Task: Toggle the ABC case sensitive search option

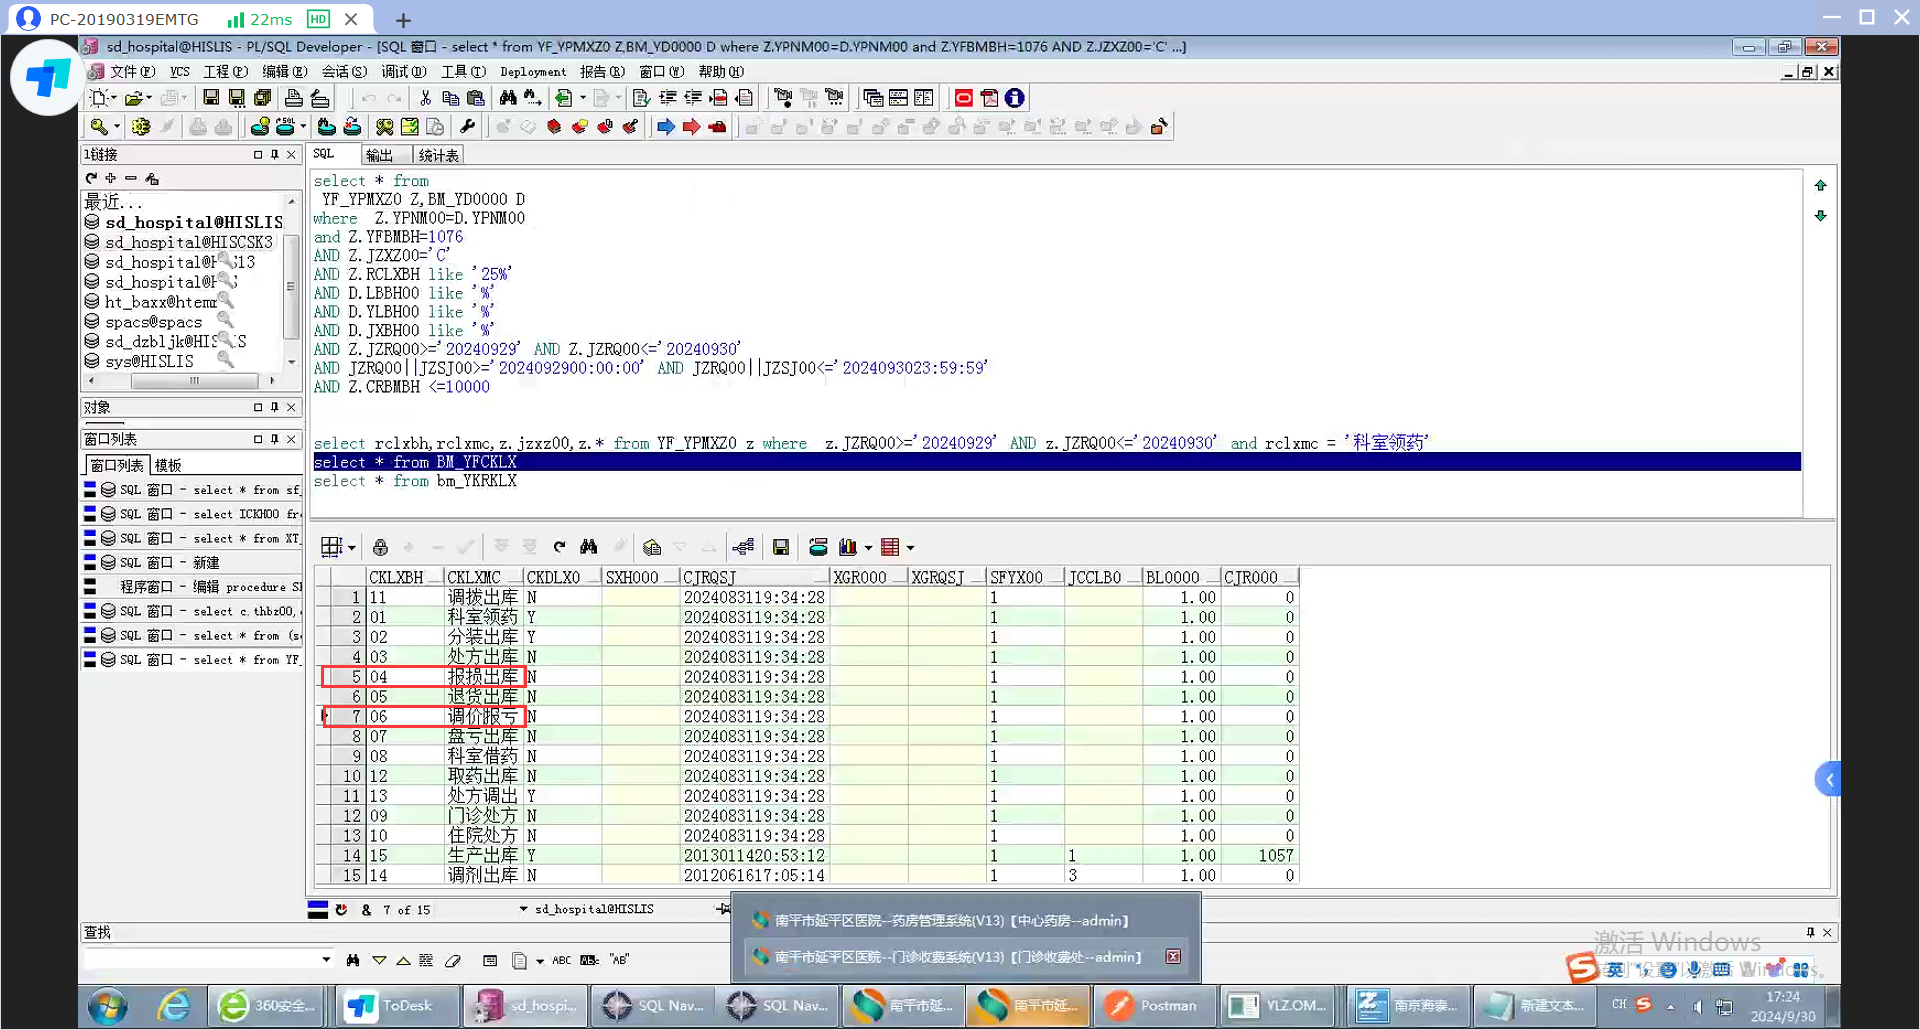Action: [x=562, y=960]
